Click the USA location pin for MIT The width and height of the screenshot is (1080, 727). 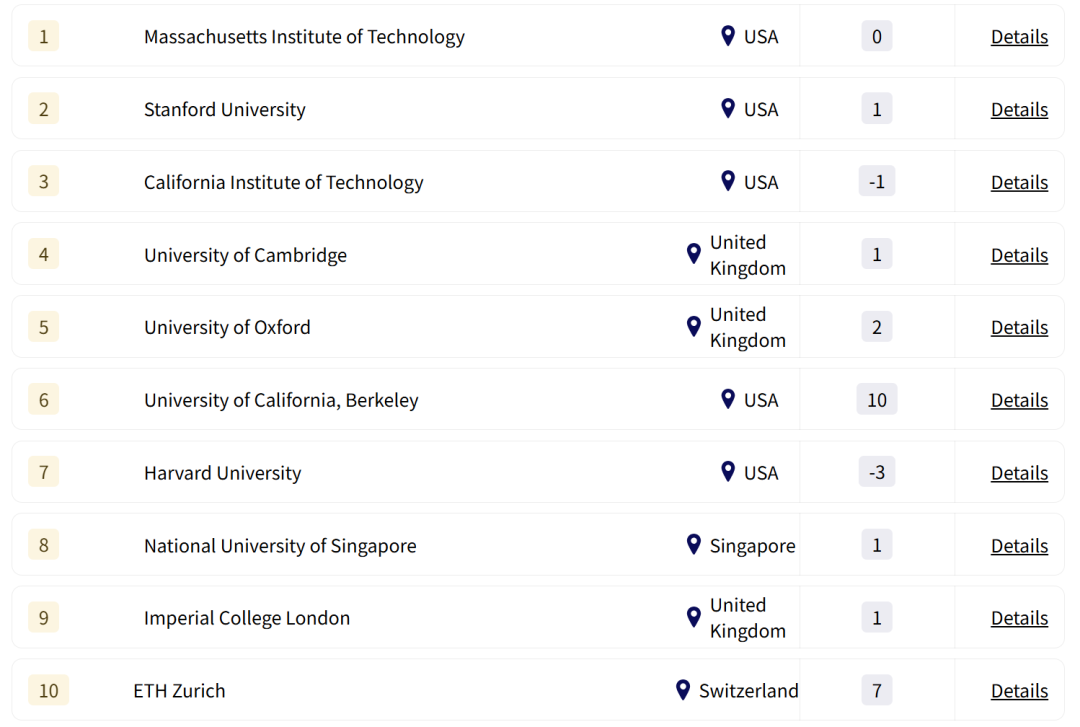[x=728, y=36]
